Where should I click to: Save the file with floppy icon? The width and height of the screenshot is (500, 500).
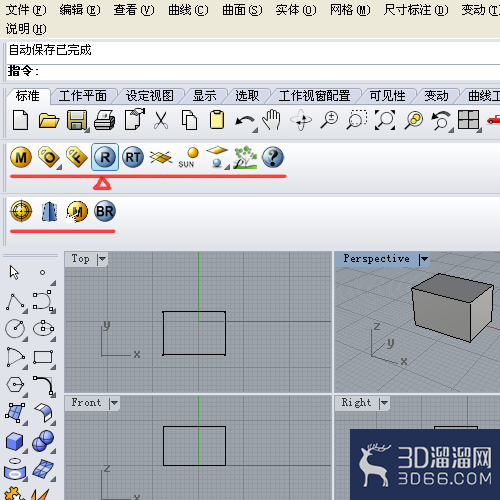77,120
